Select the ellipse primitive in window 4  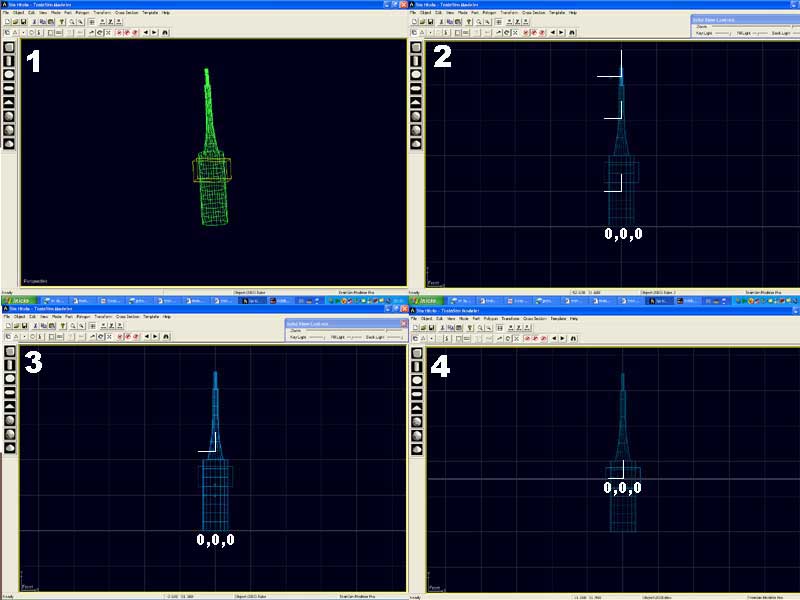click(x=417, y=379)
